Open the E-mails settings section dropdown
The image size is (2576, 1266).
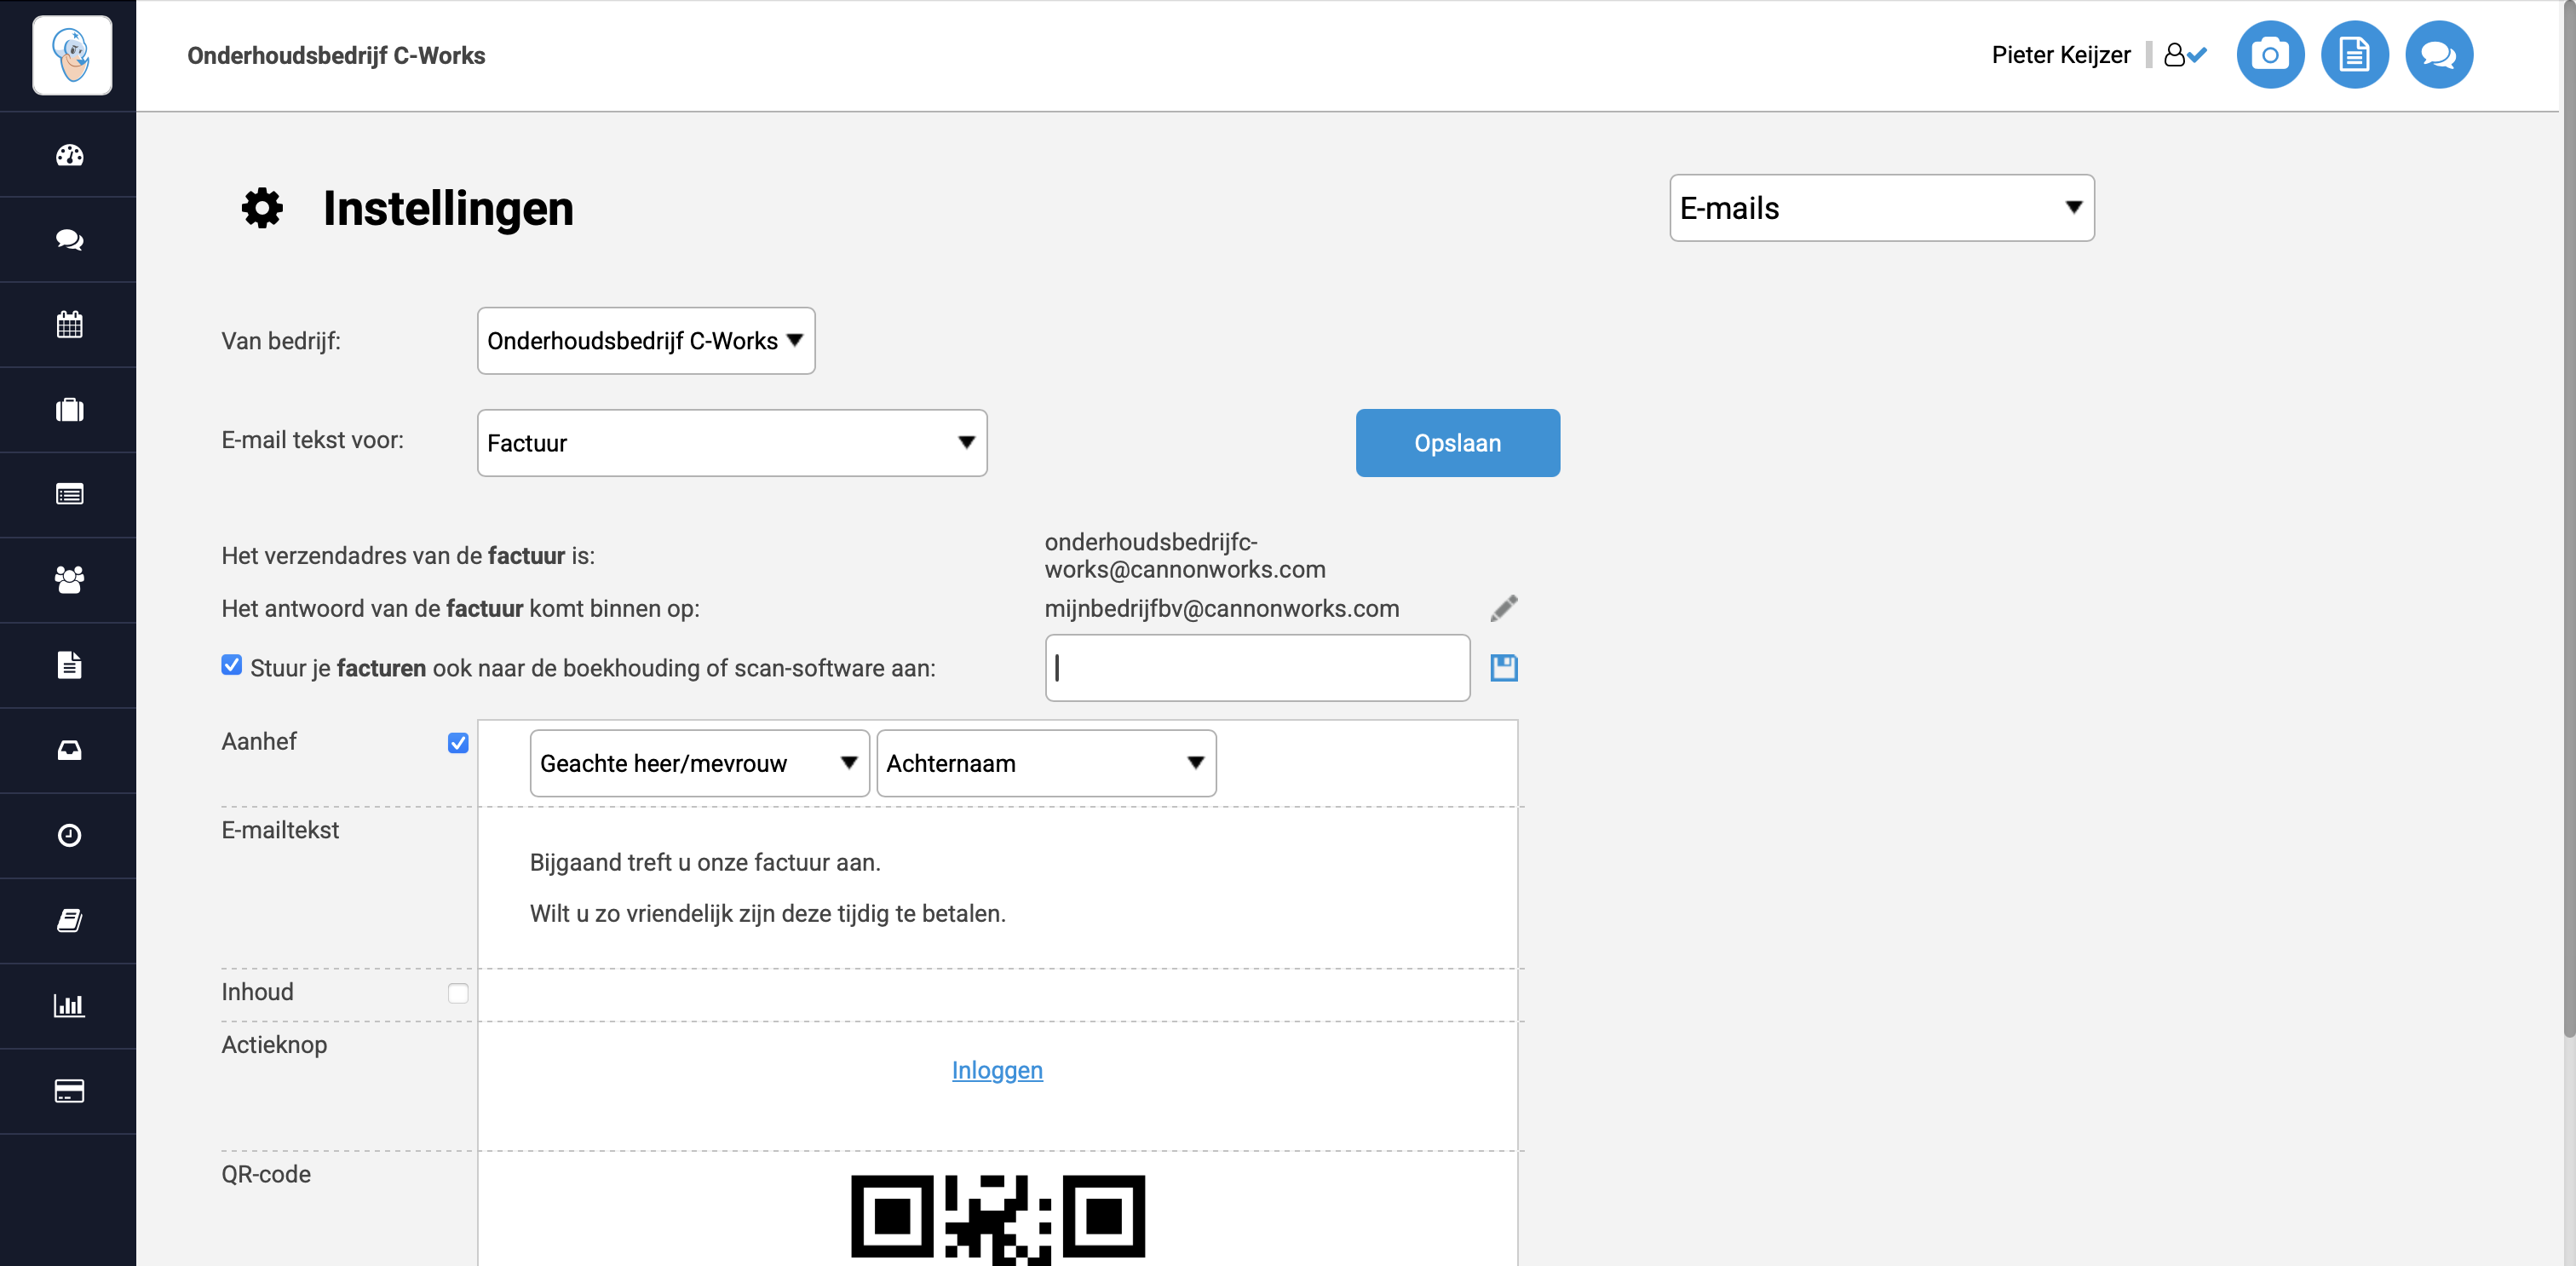pos(1881,208)
